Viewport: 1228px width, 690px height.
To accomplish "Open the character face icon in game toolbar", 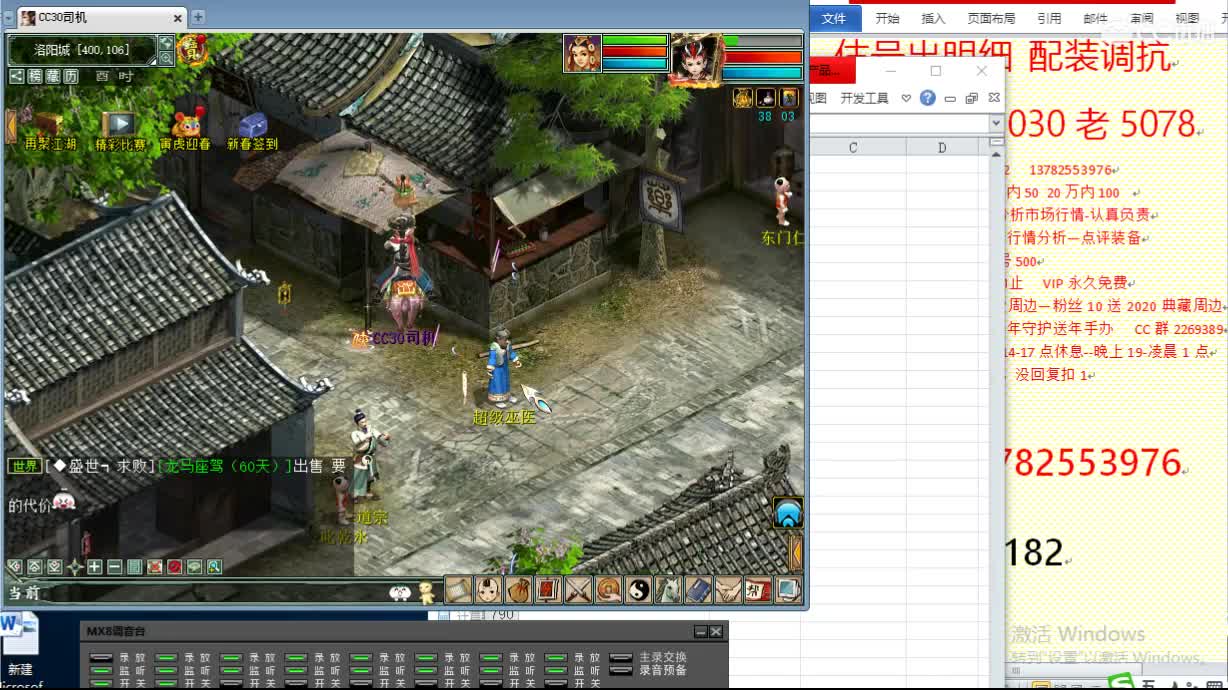I will pos(489,590).
